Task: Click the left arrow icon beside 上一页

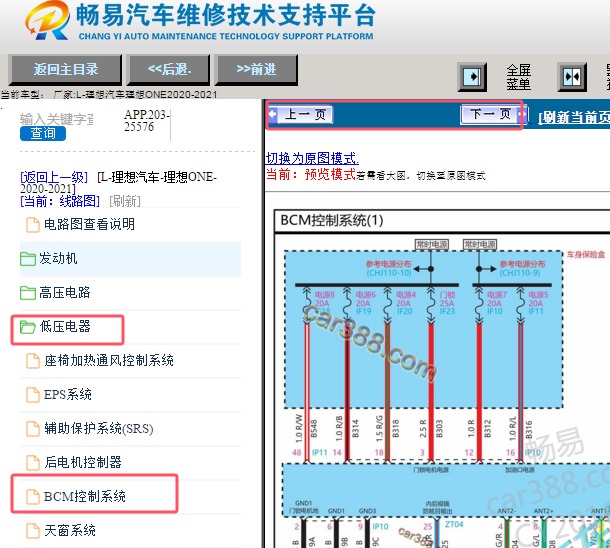Action: click(x=273, y=114)
